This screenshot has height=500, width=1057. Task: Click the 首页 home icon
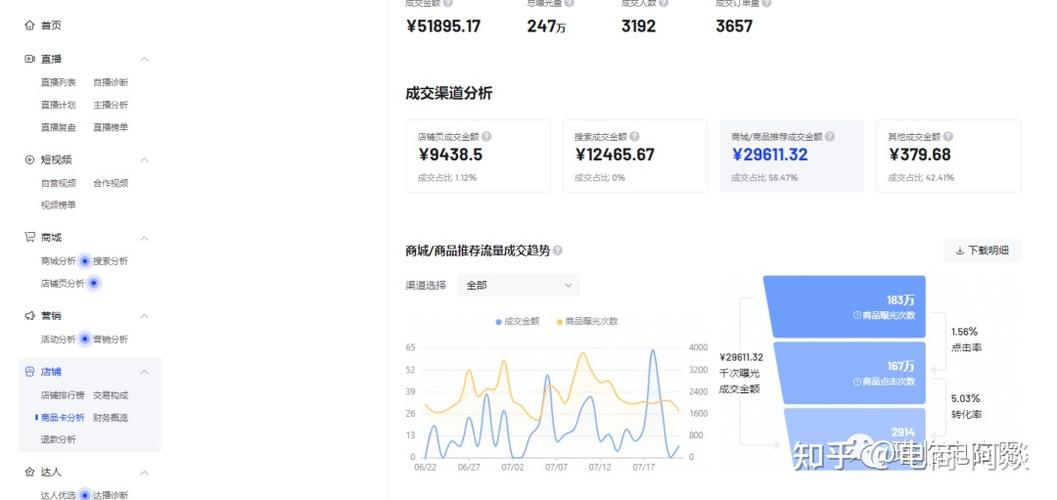29,26
